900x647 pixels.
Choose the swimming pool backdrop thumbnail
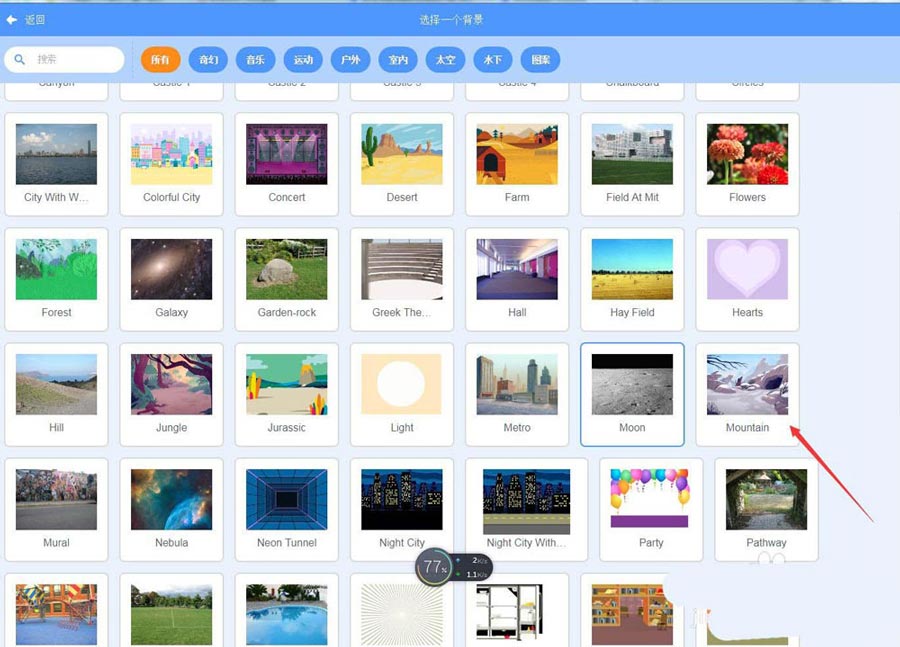click(x=286, y=614)
